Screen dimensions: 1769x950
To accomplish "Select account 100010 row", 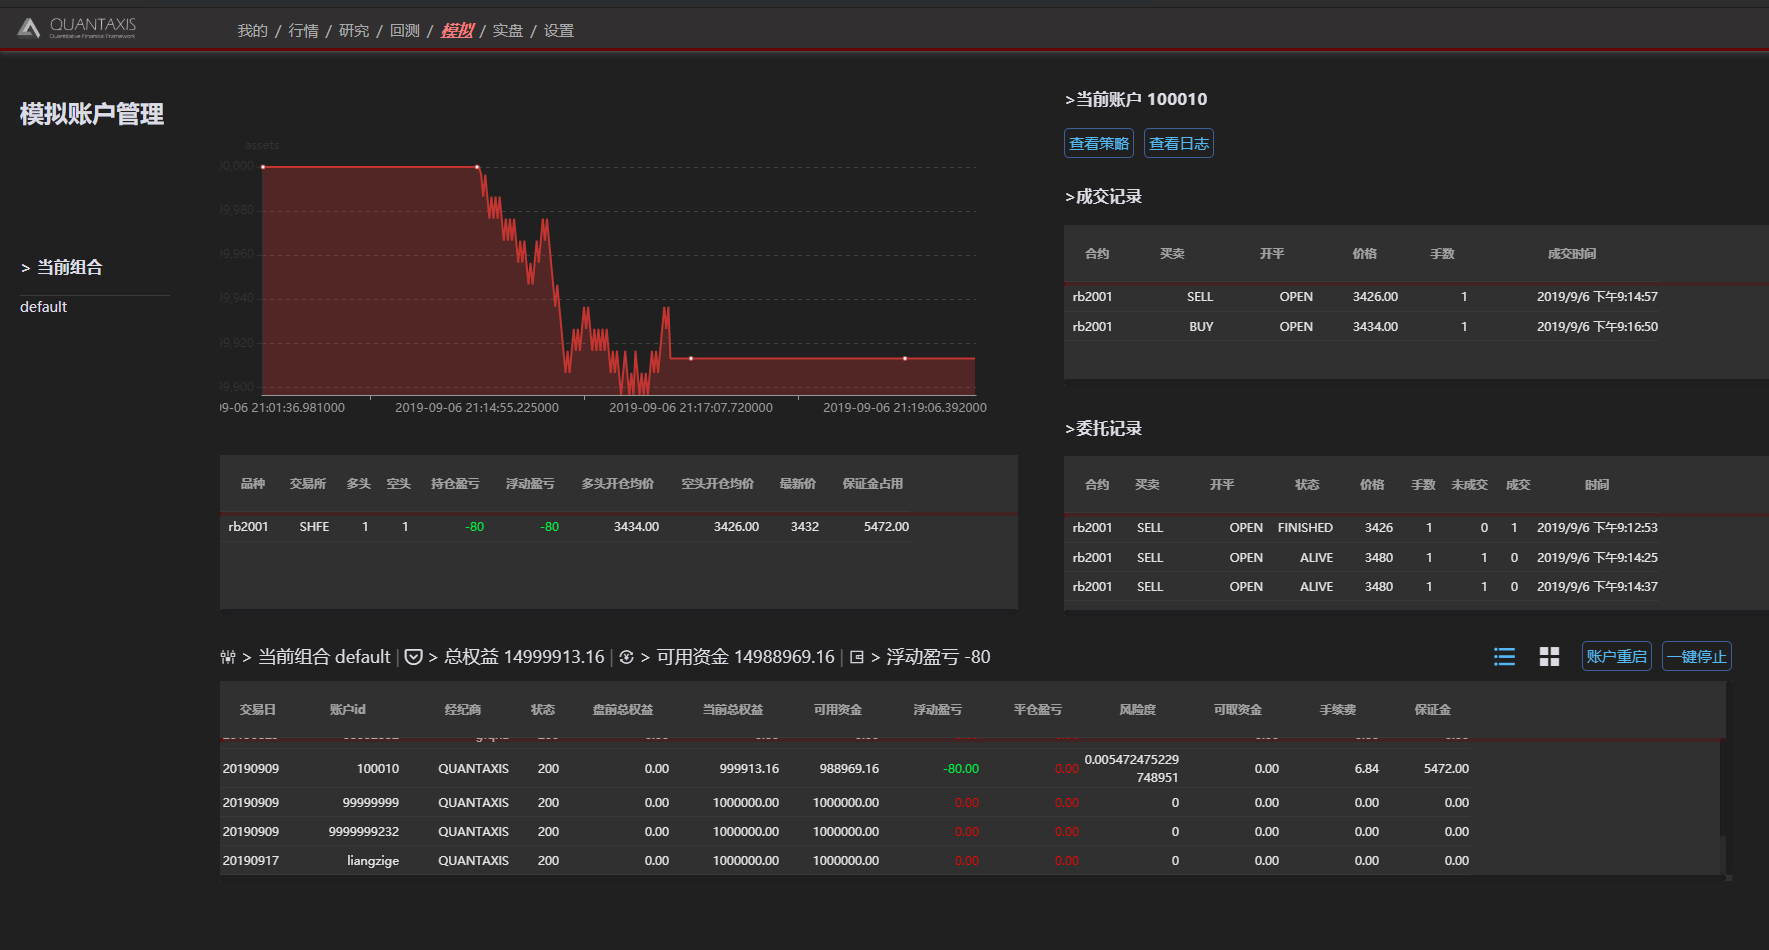I will click(845, 769).
